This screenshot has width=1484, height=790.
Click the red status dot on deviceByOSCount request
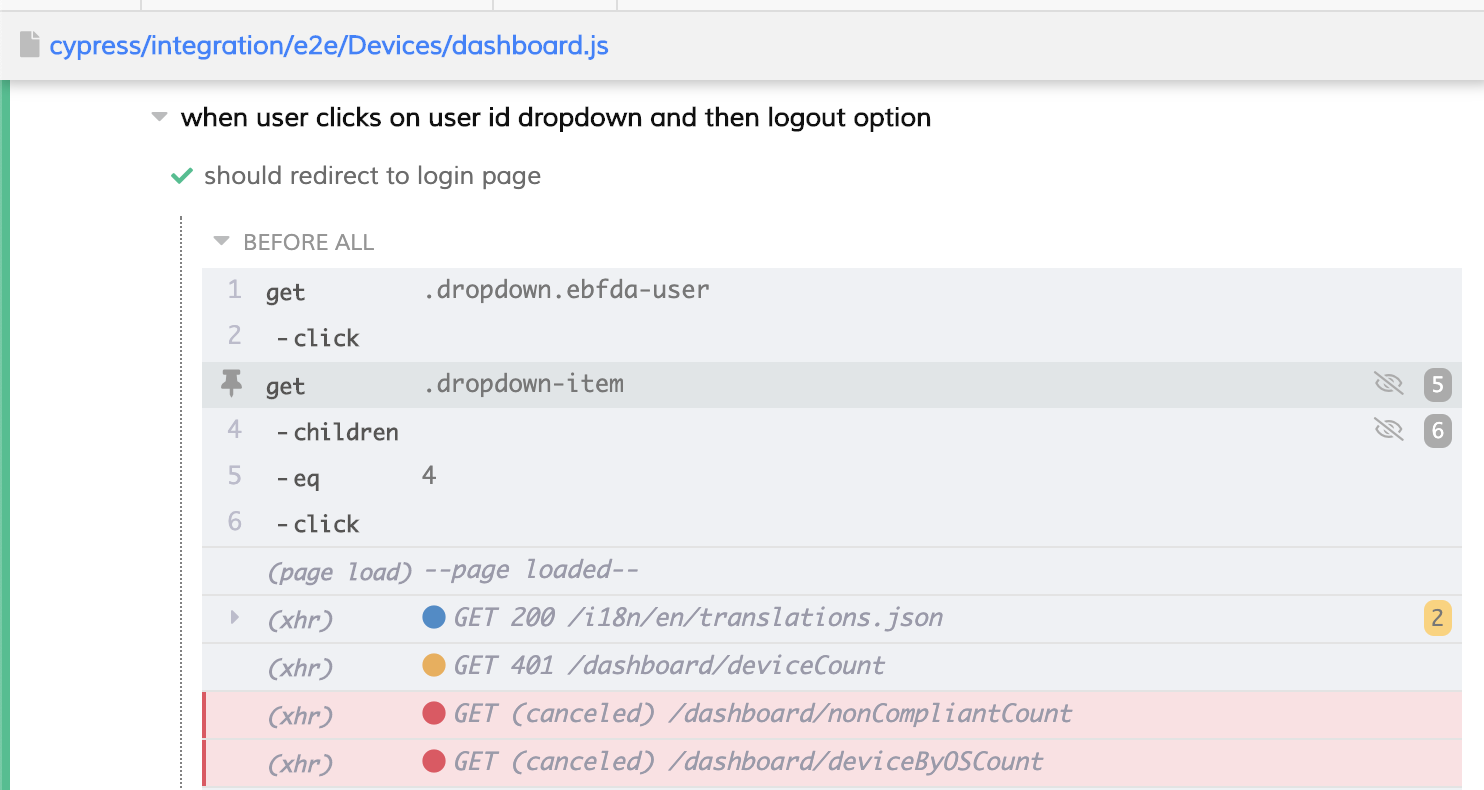click(434, 761)
